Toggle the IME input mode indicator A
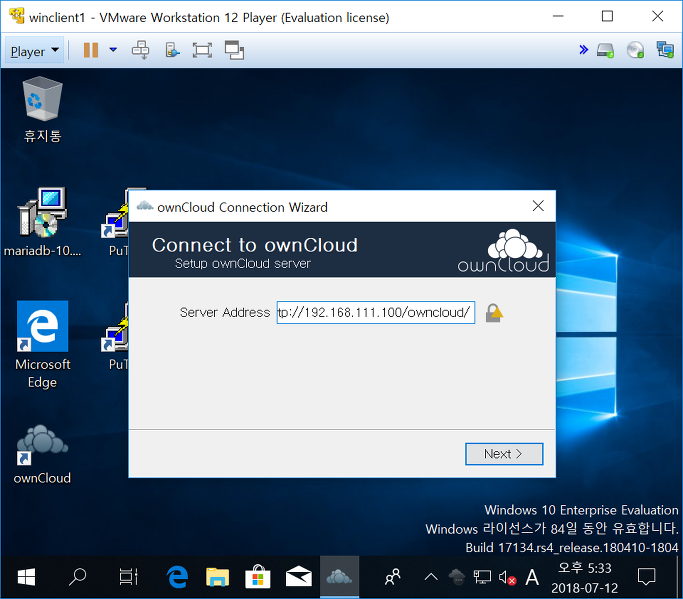This screenshot has width=683, height=599. point(532,578)
